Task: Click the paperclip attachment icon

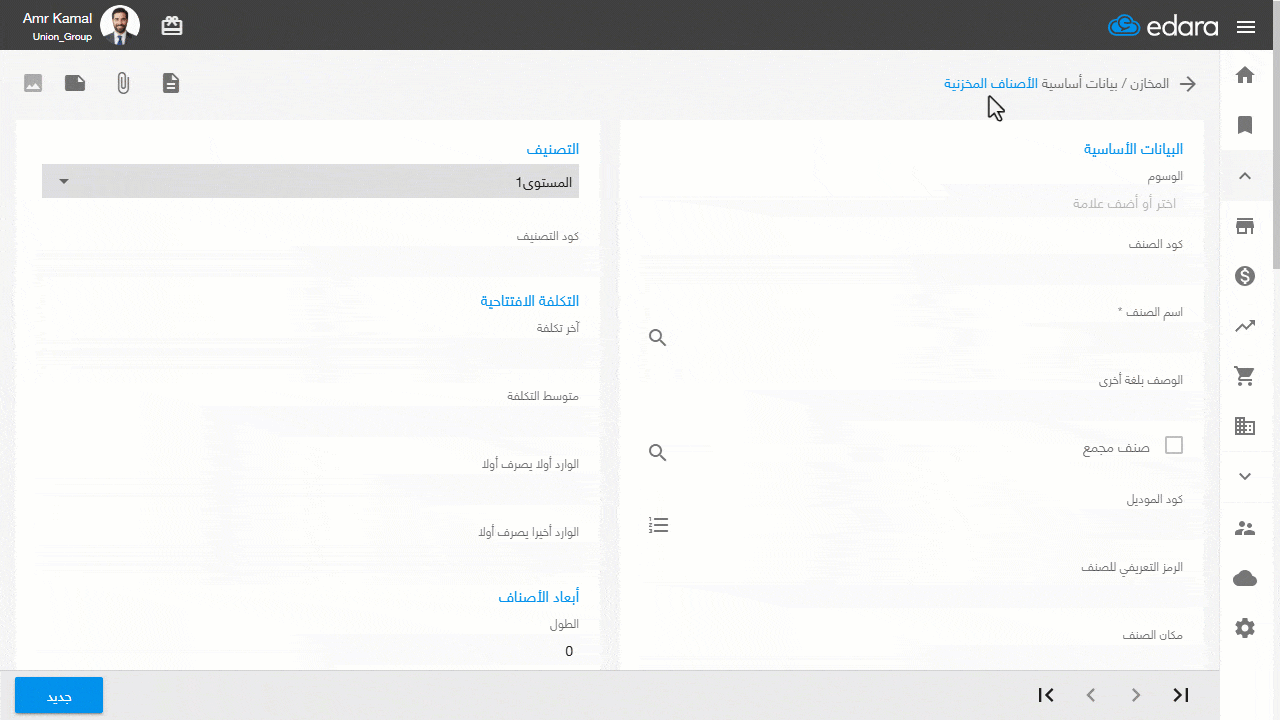Action: pyautogui.click(x=123, y=83)
